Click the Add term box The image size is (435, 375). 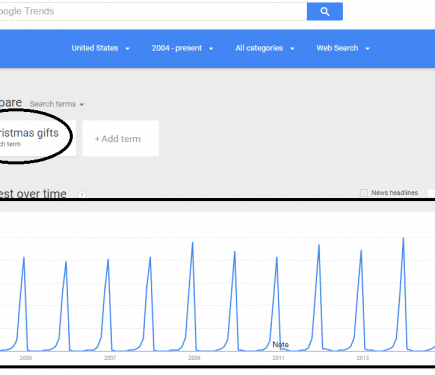(121, 138)
